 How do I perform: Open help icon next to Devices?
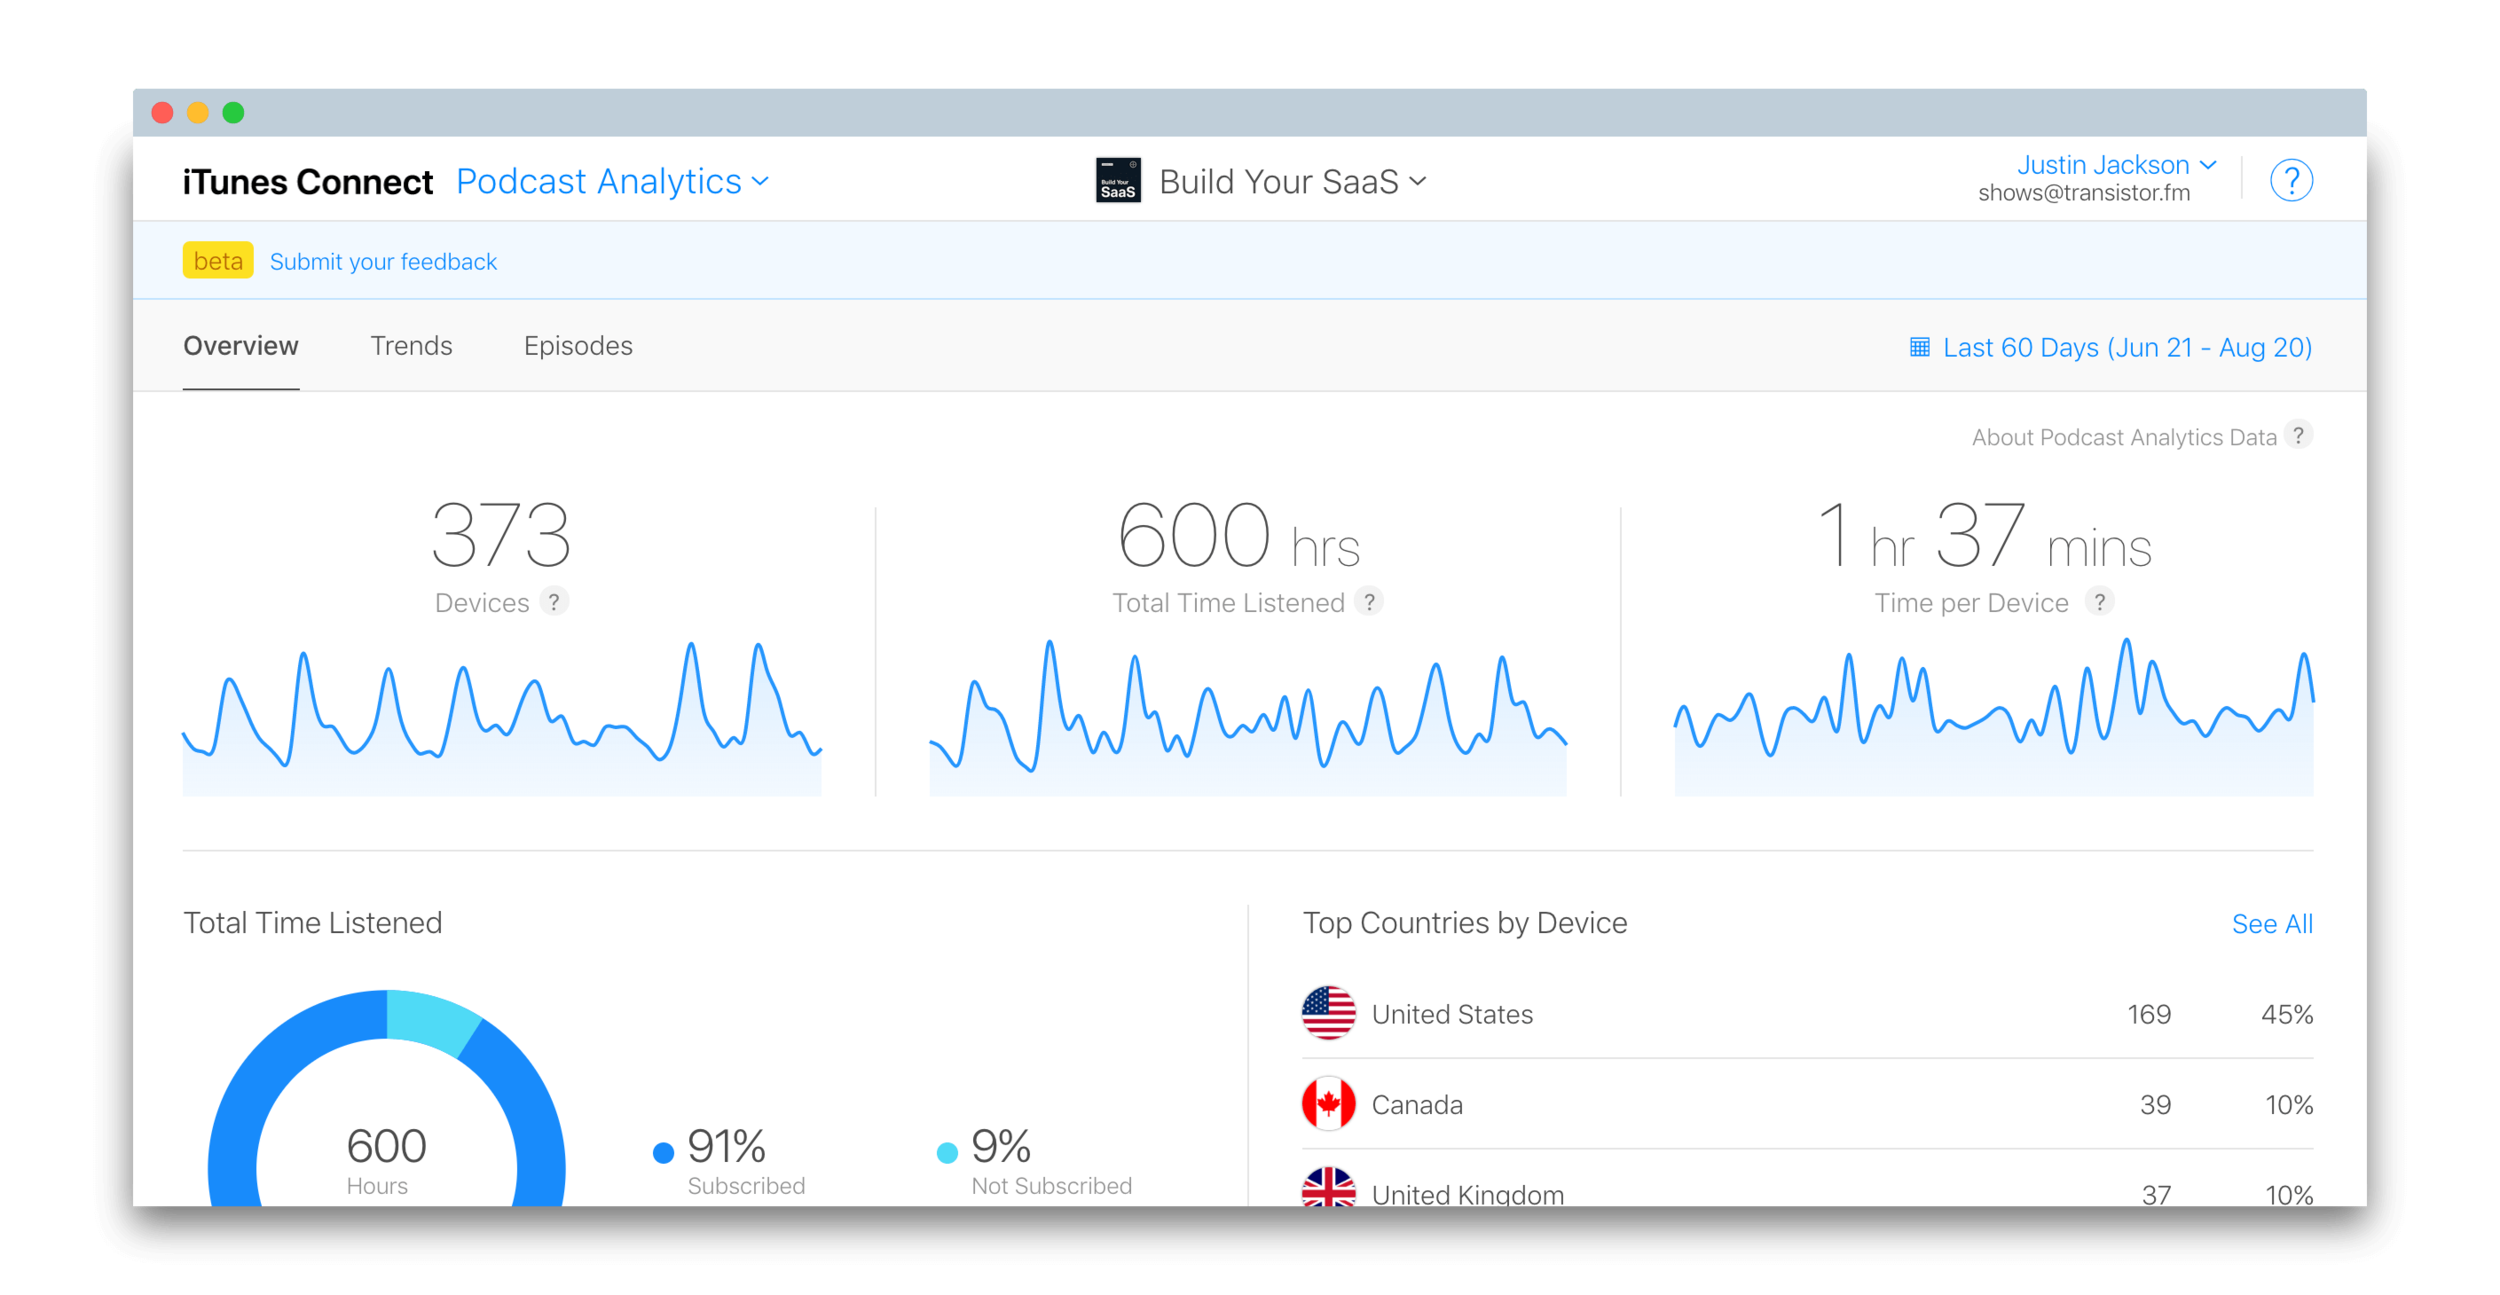(x=553, y=602)
